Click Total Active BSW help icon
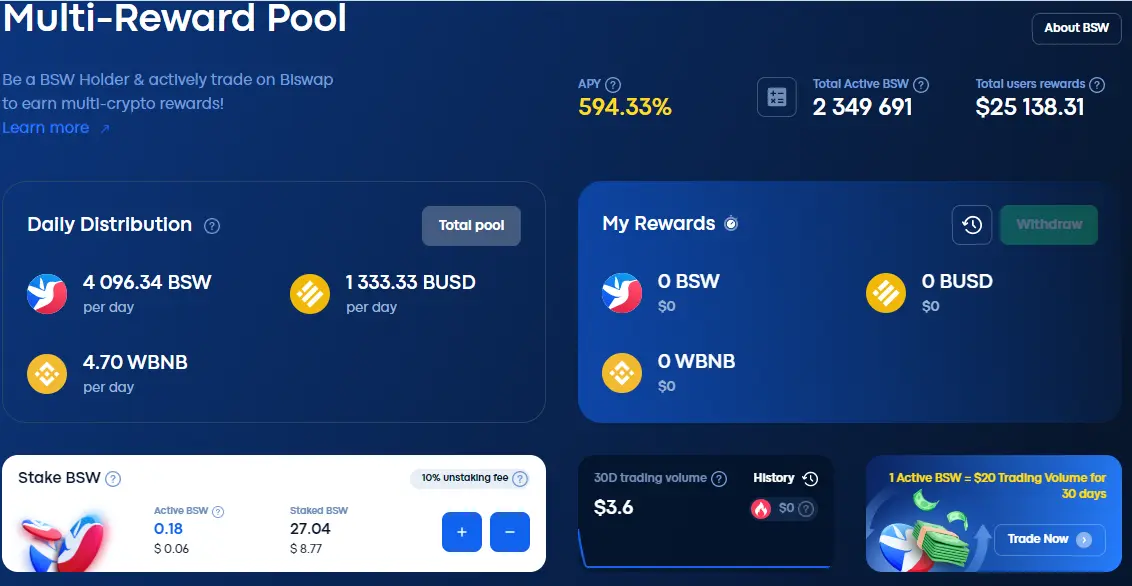 coord(921,84)
